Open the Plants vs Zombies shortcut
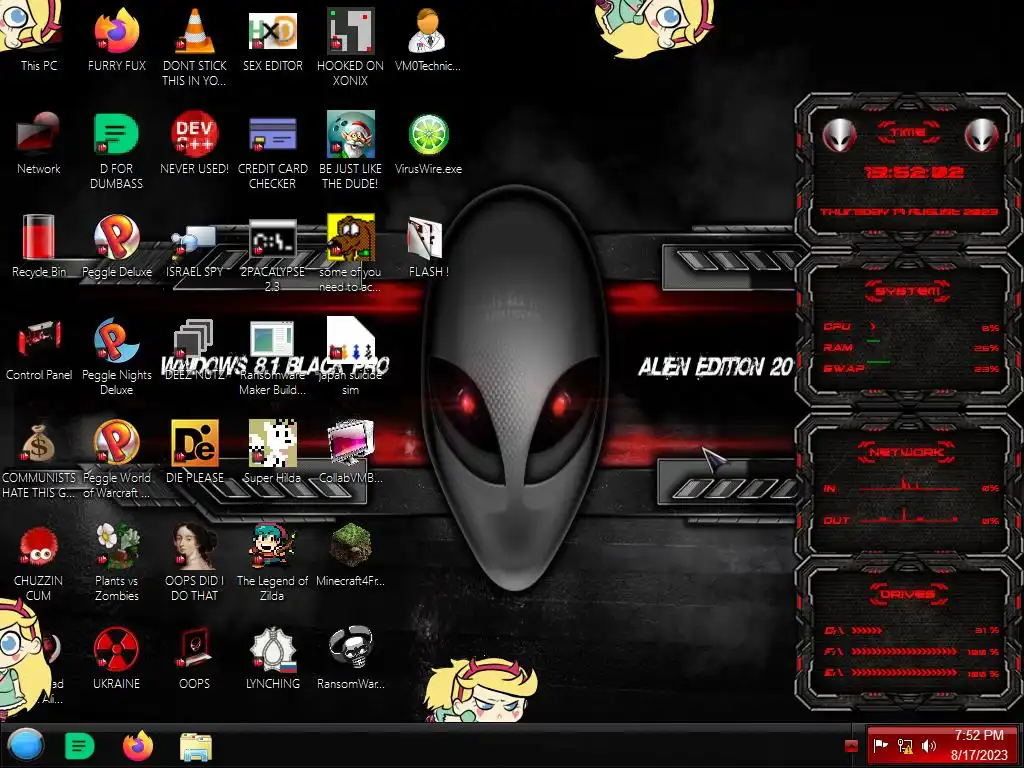The width and height of the screenshot is (1024, 768). point(116,563)
